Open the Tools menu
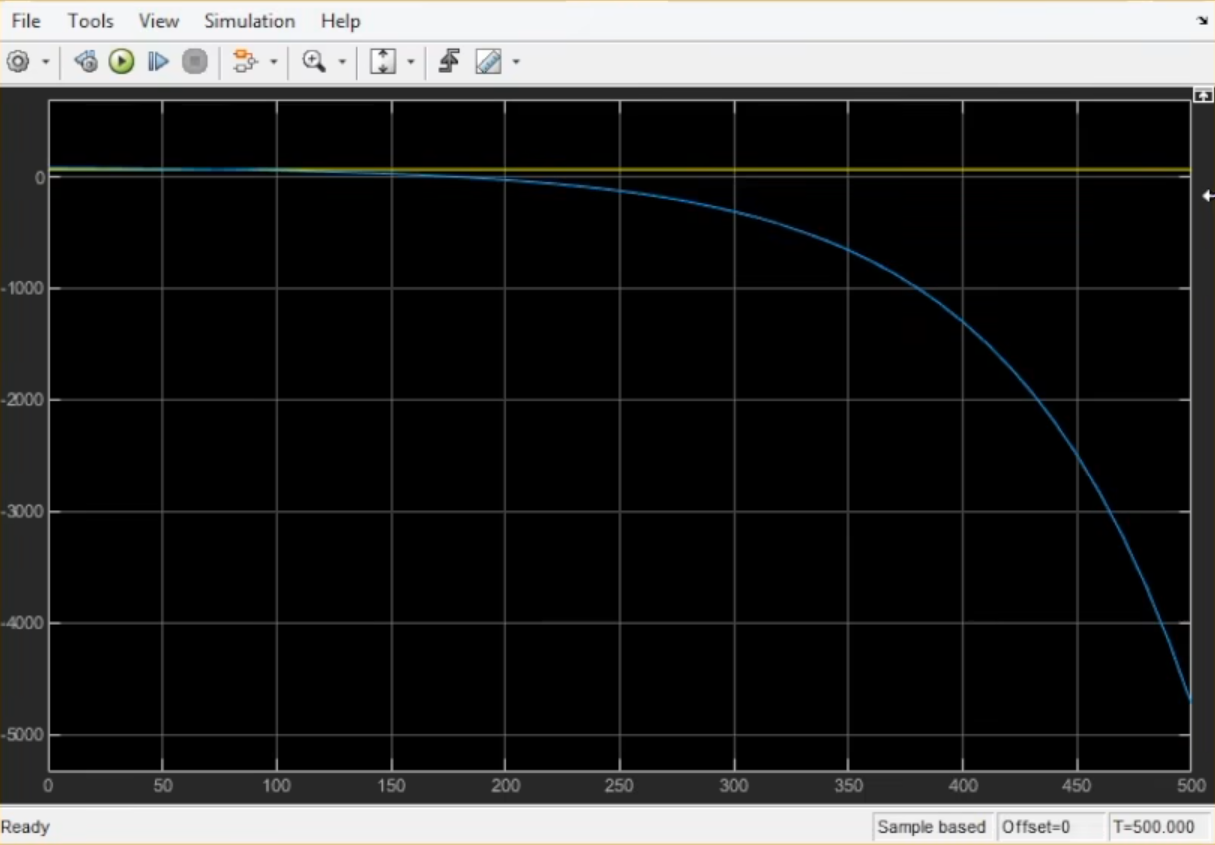The image size is (1215, 845). [x=91, y=21]
